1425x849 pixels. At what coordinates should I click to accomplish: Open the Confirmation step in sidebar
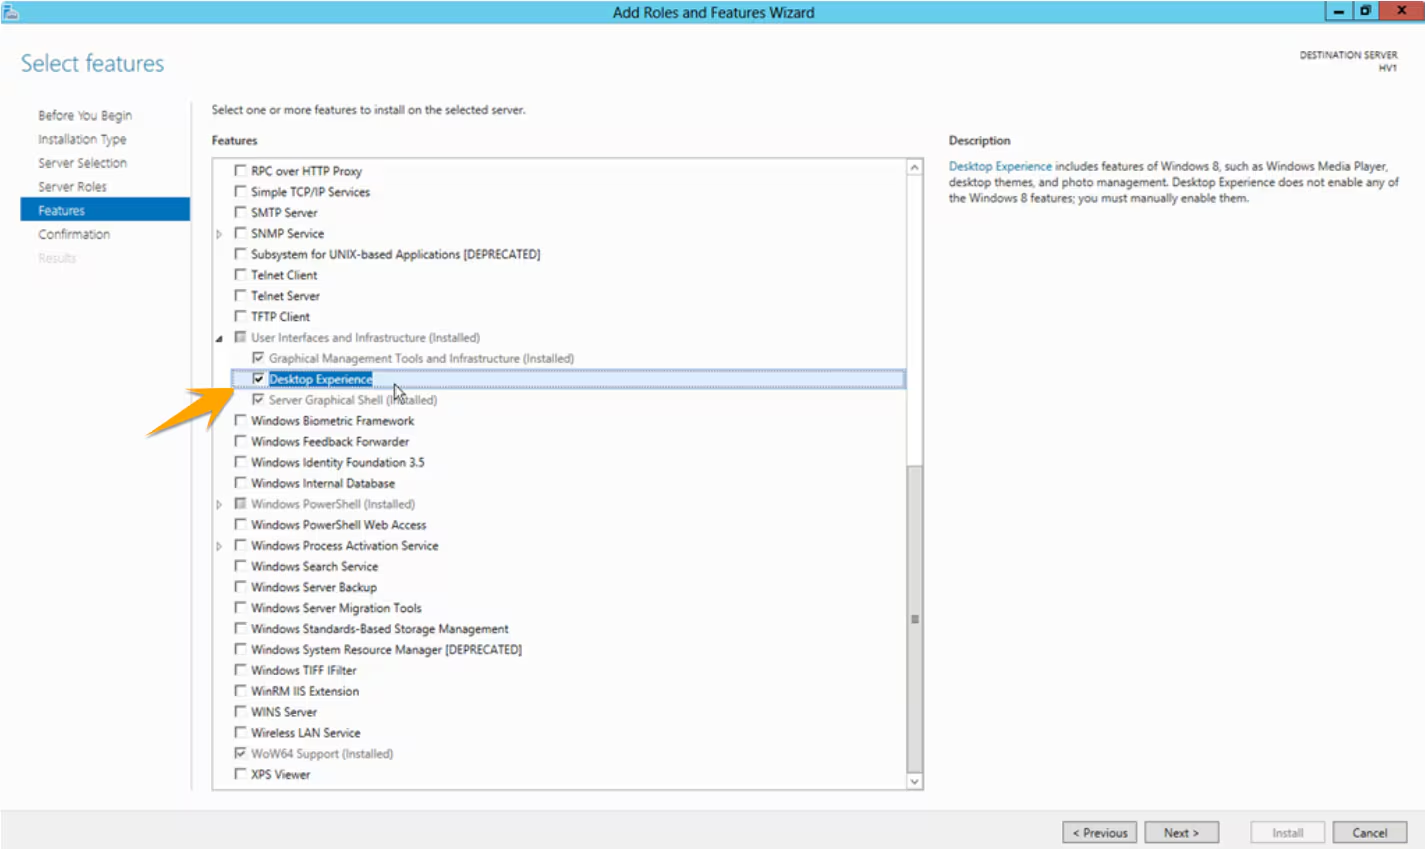point(74,234)
